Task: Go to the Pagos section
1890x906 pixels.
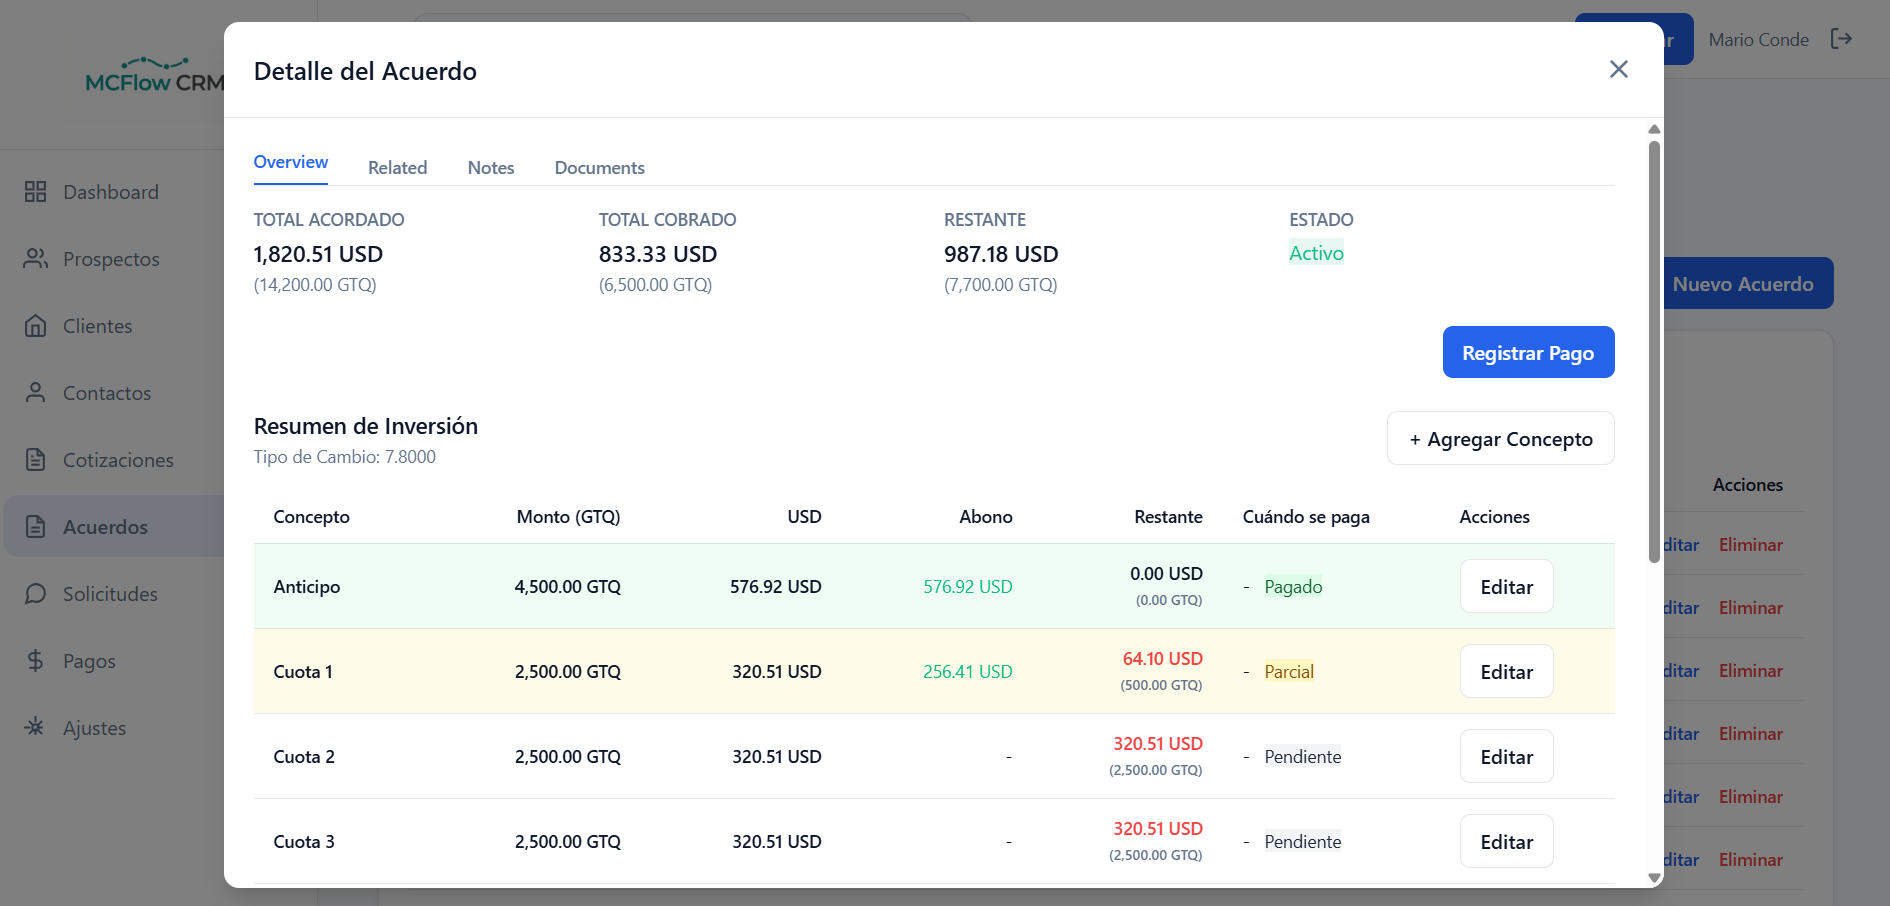Action: tap(89, 660)
